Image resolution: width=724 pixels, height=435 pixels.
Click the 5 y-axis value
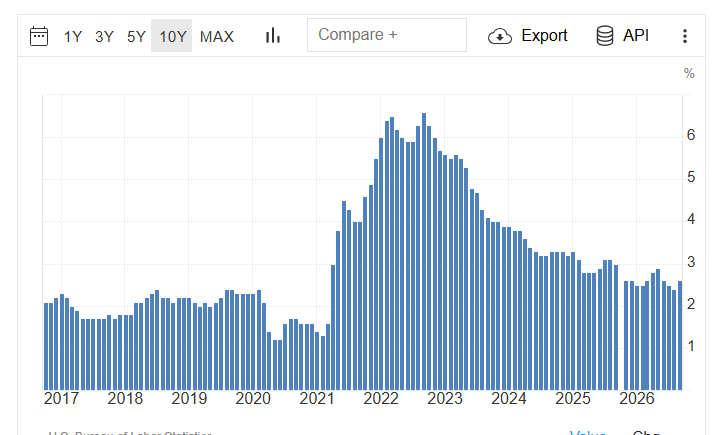click(691, 177)
